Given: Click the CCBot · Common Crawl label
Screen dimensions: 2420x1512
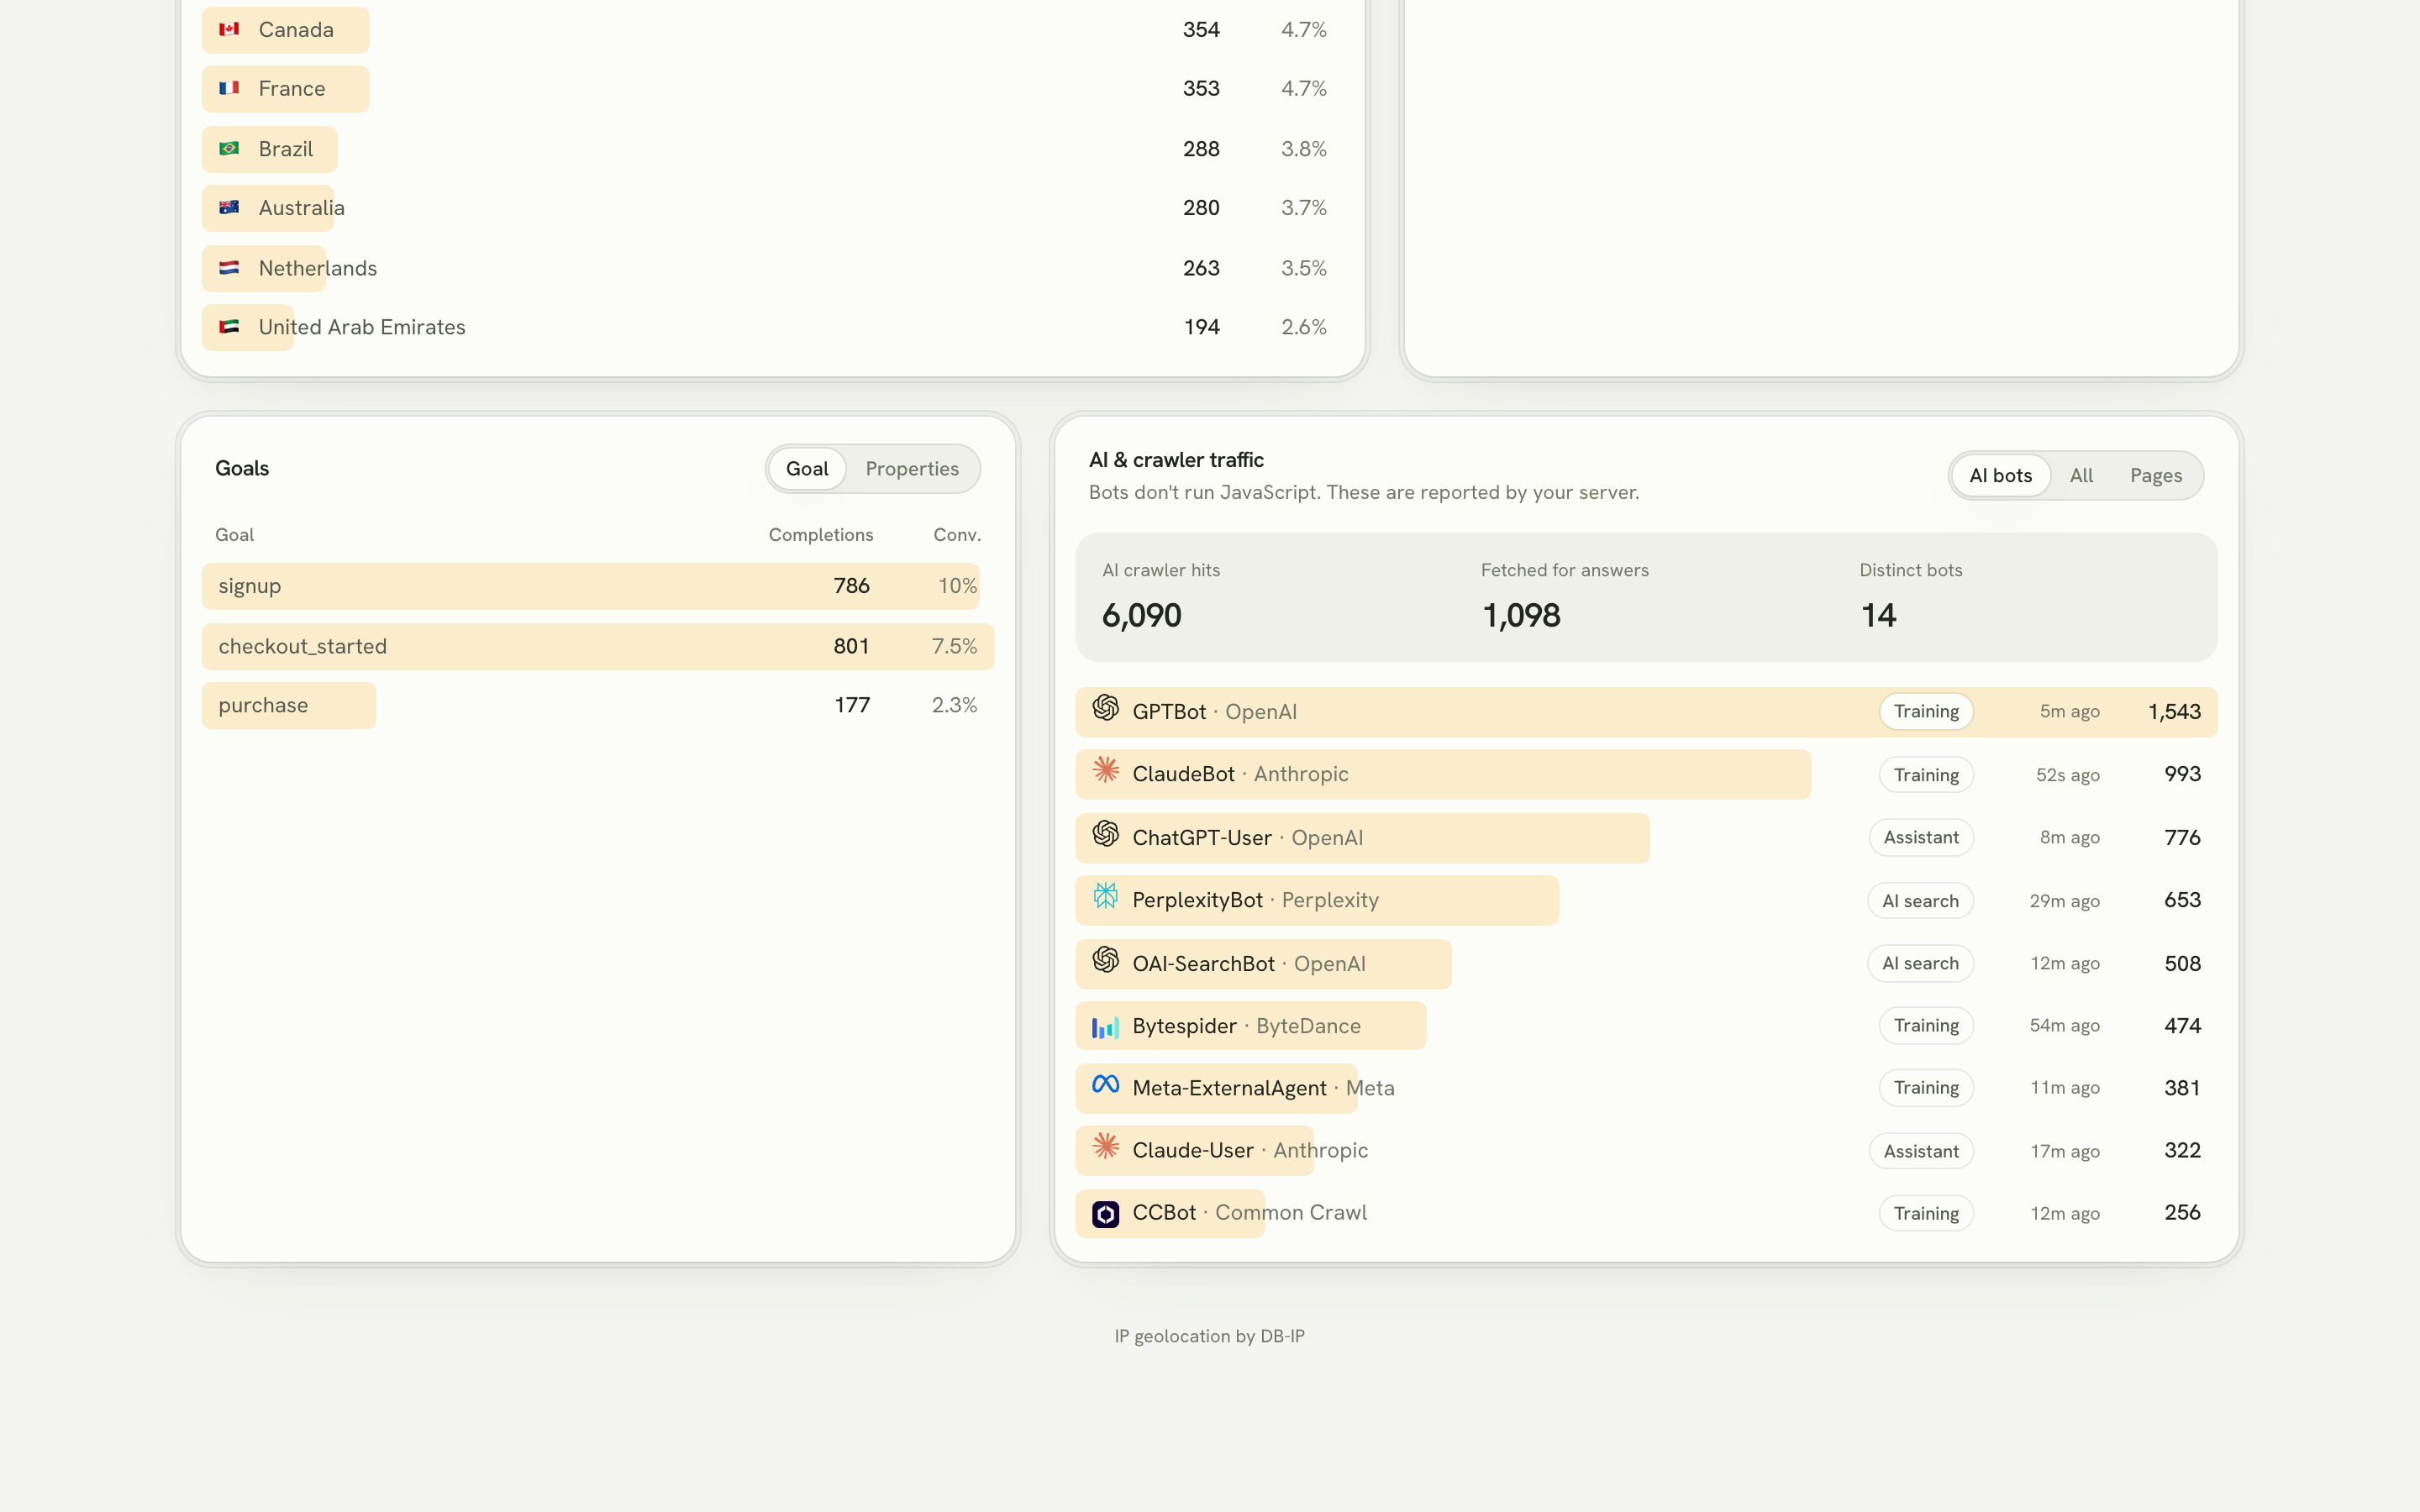Looking at the screenshot, I should pyautogui.click(x=1249, y=1212).
